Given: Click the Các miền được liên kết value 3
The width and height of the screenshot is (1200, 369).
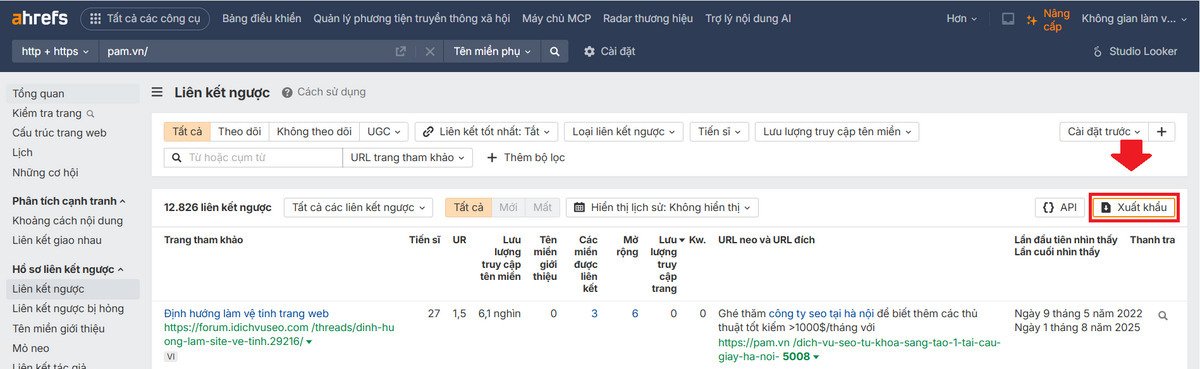Looking at the screenshot, I should coord(594,313).
